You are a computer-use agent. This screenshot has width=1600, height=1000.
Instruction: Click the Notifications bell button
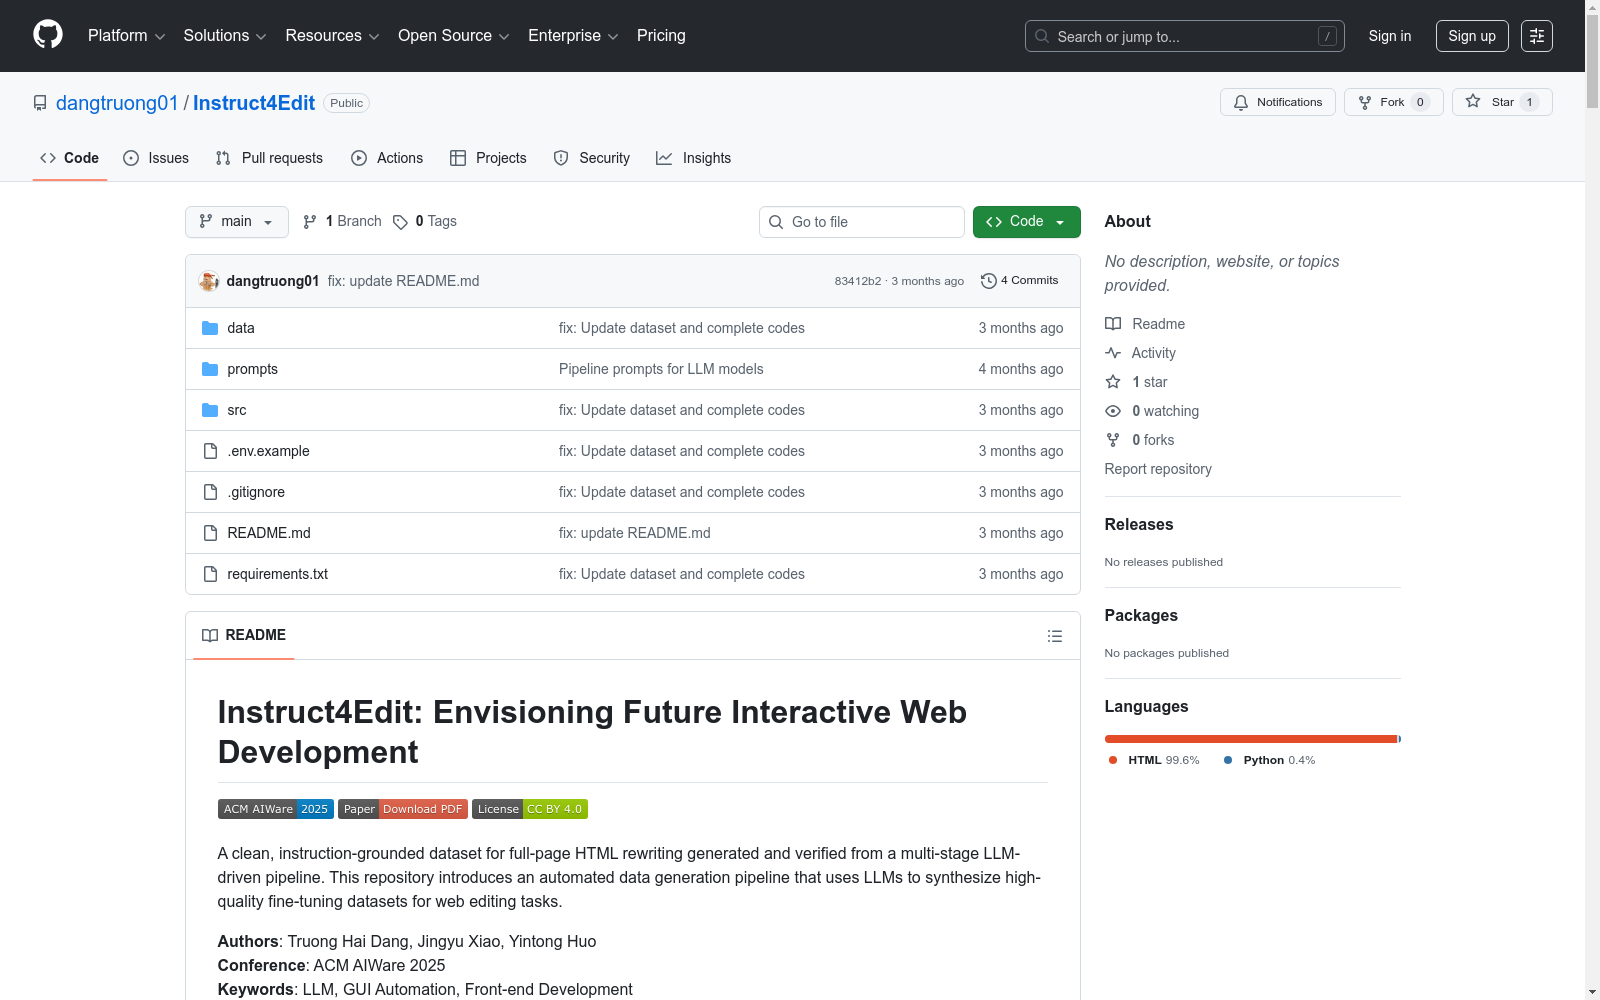coord(1278,102)
